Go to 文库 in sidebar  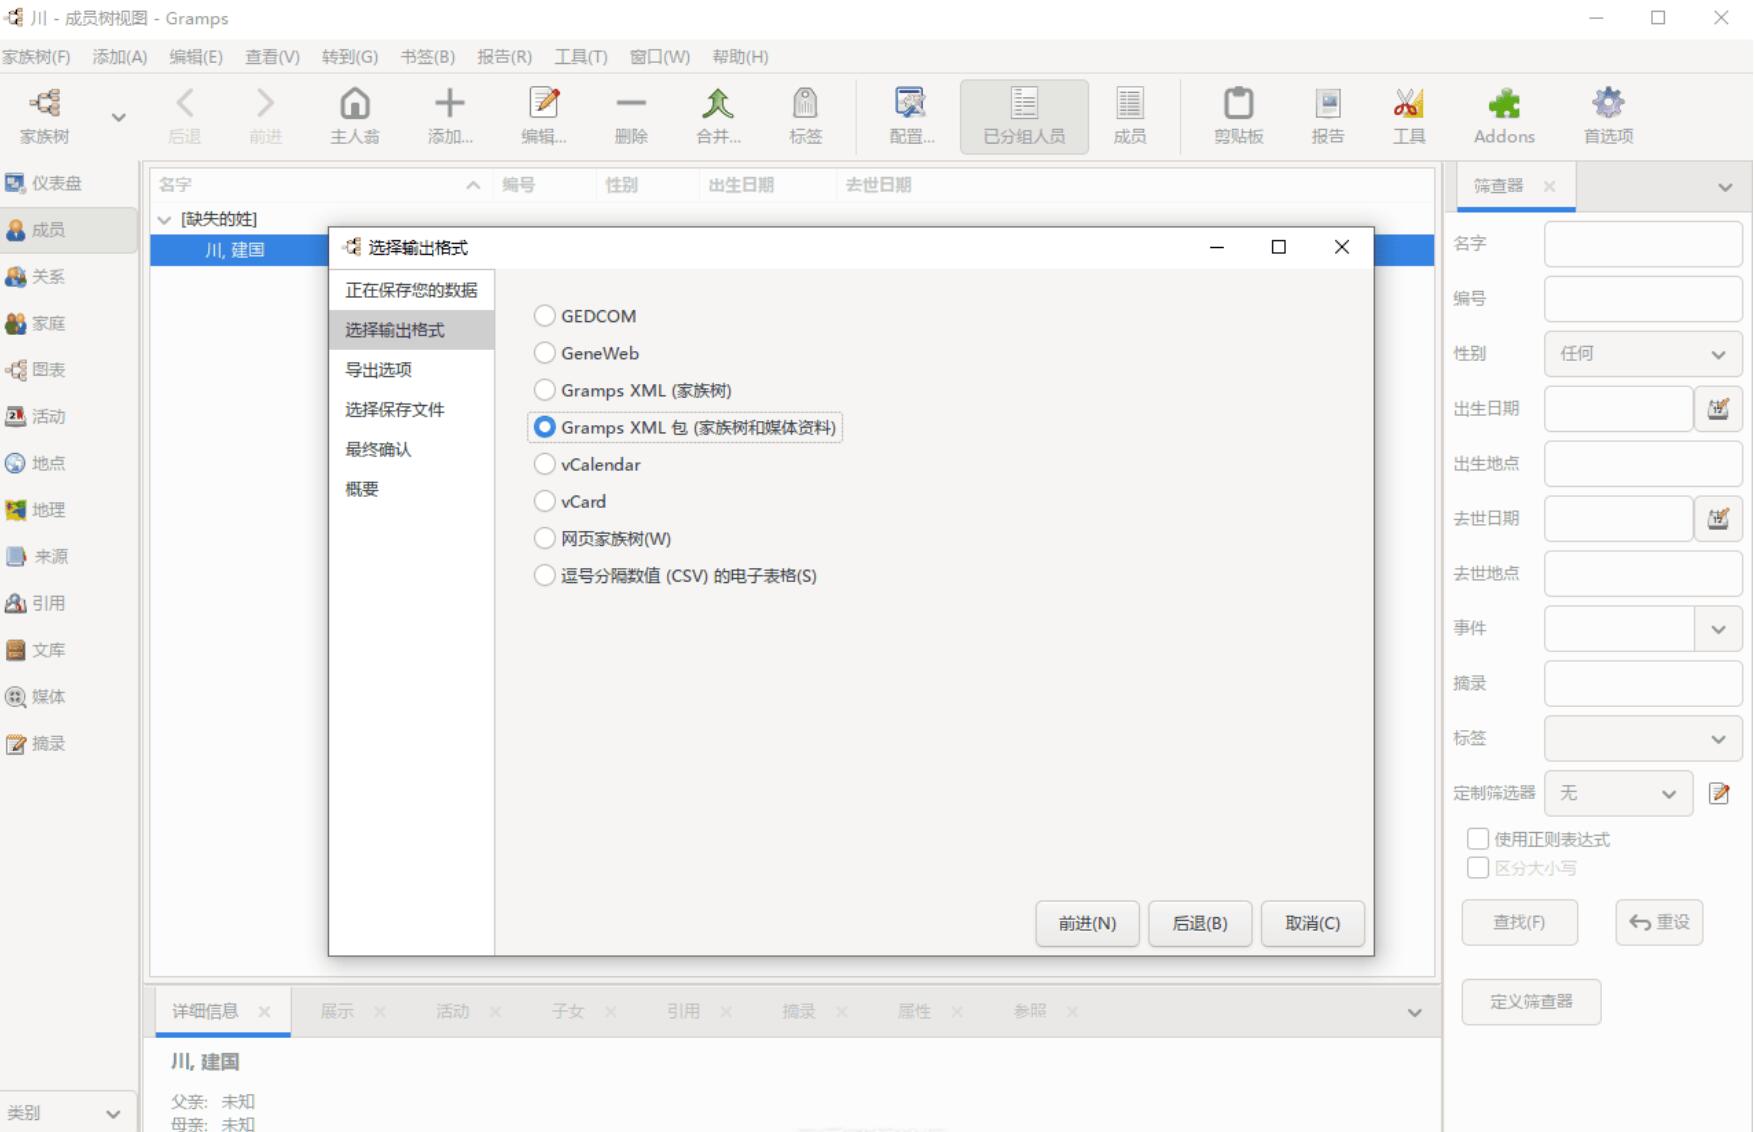click(x=68, y=650)
